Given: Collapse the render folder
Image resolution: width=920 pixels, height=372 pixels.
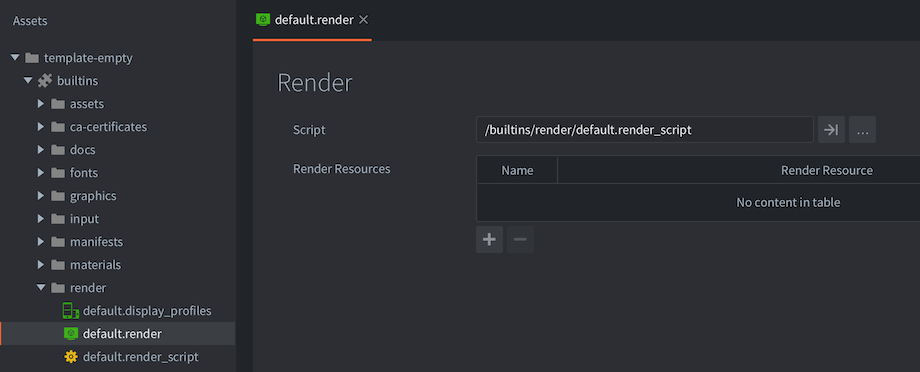Looking at the screenshot, I should click(40, 288).
